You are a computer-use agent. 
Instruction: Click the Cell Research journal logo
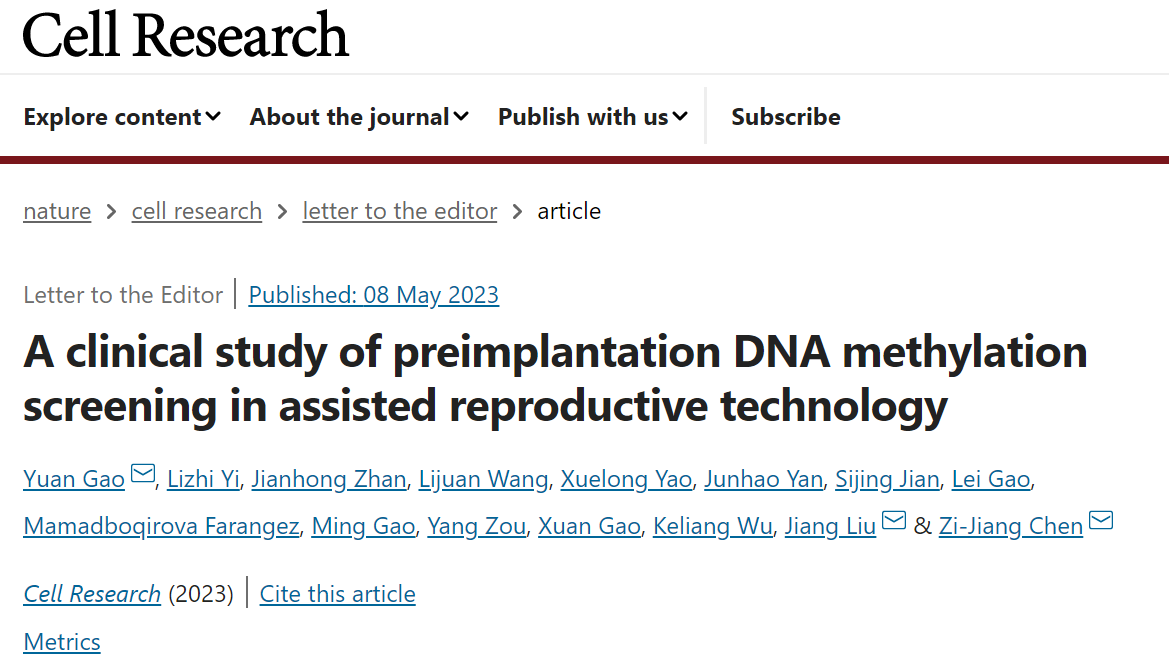(186, 35)
